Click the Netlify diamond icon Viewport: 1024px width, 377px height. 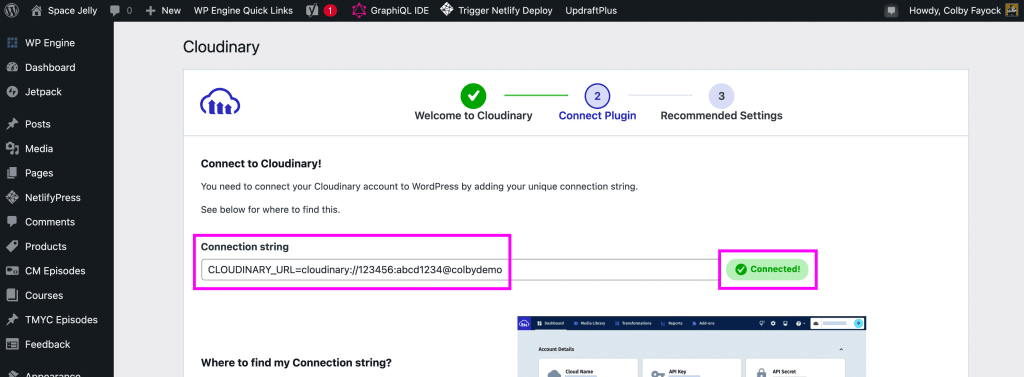[447, 10]
